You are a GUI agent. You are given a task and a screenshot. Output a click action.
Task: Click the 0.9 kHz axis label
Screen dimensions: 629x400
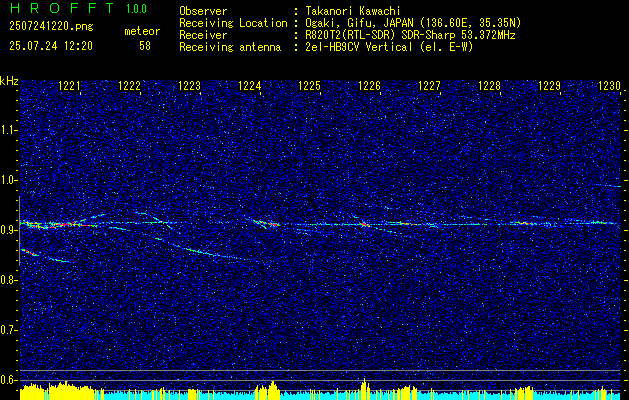9,230
